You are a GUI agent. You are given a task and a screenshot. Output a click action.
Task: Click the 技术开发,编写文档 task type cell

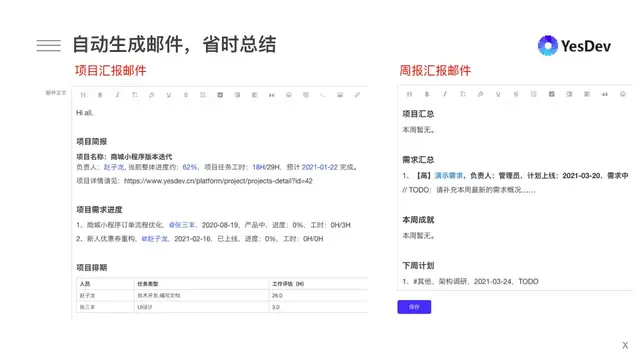pos(159,296)
